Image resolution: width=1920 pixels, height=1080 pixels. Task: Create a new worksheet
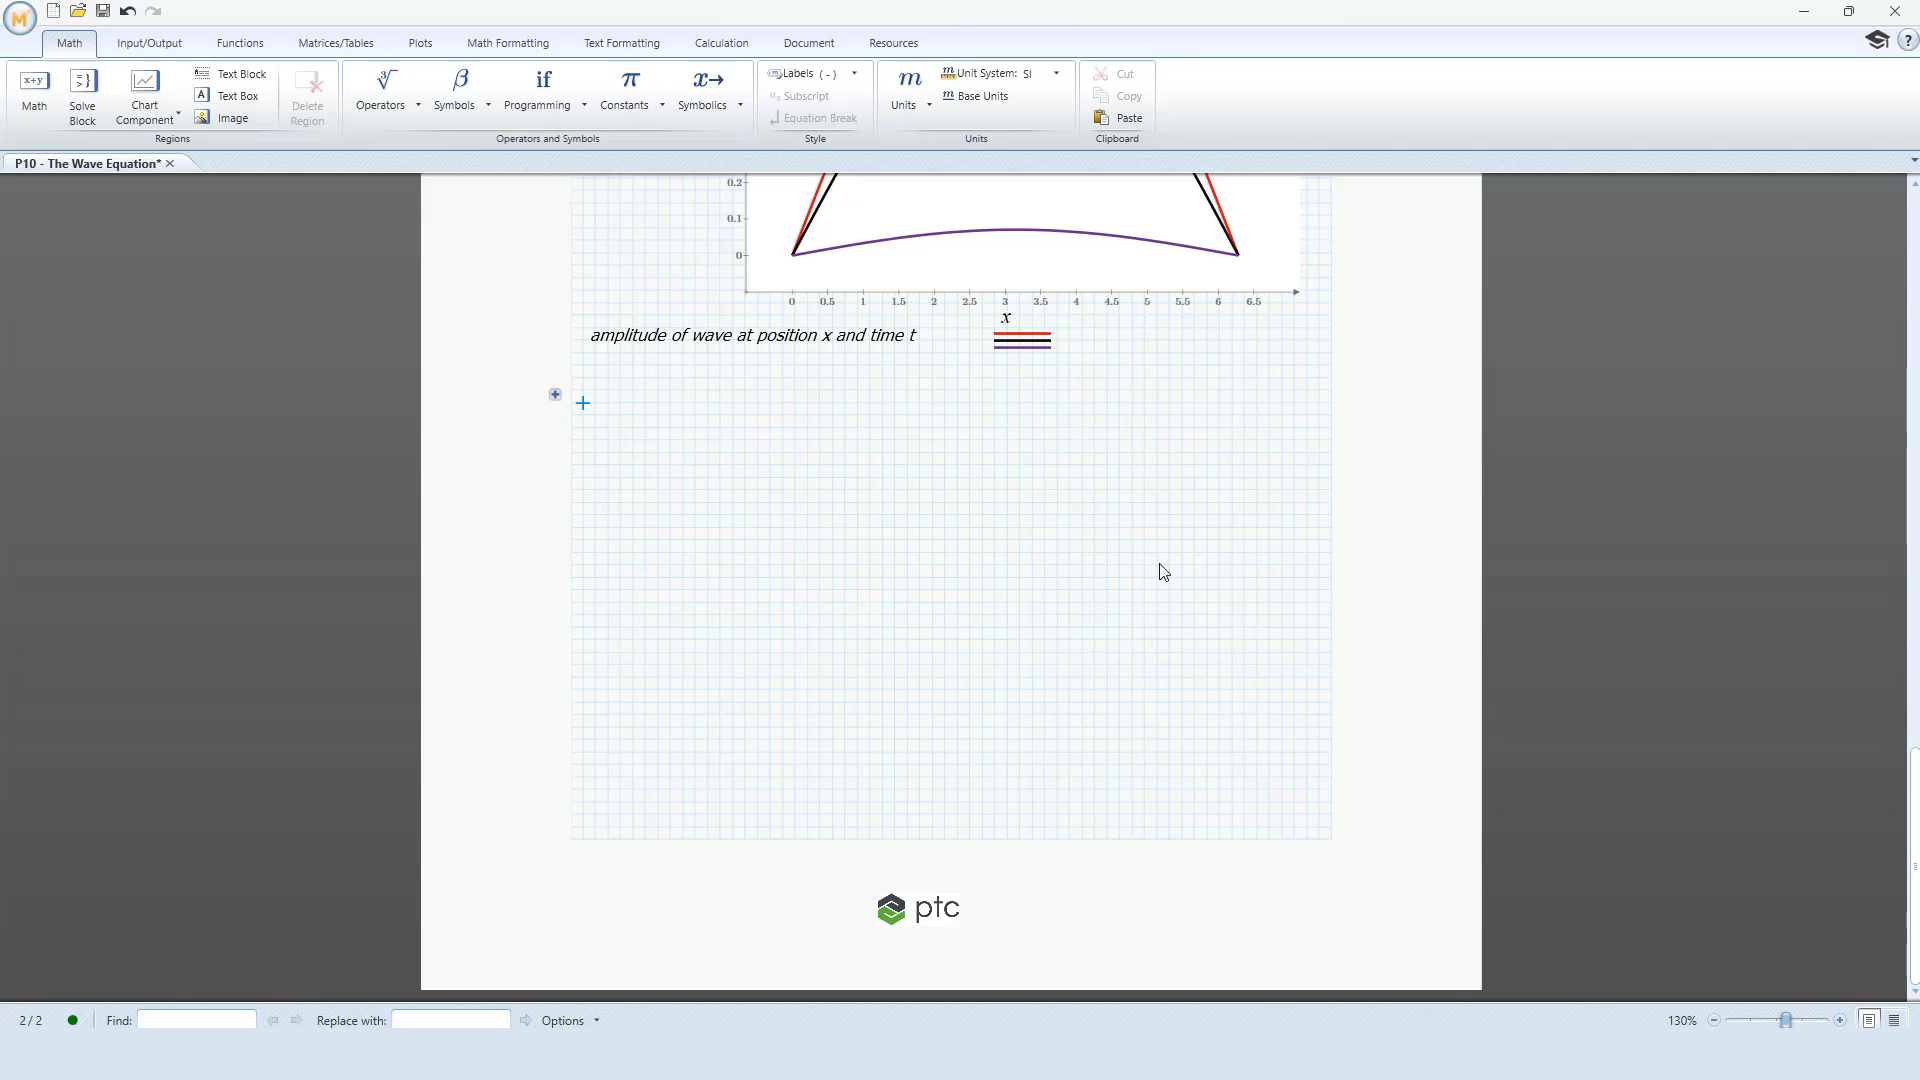point(54,11)
